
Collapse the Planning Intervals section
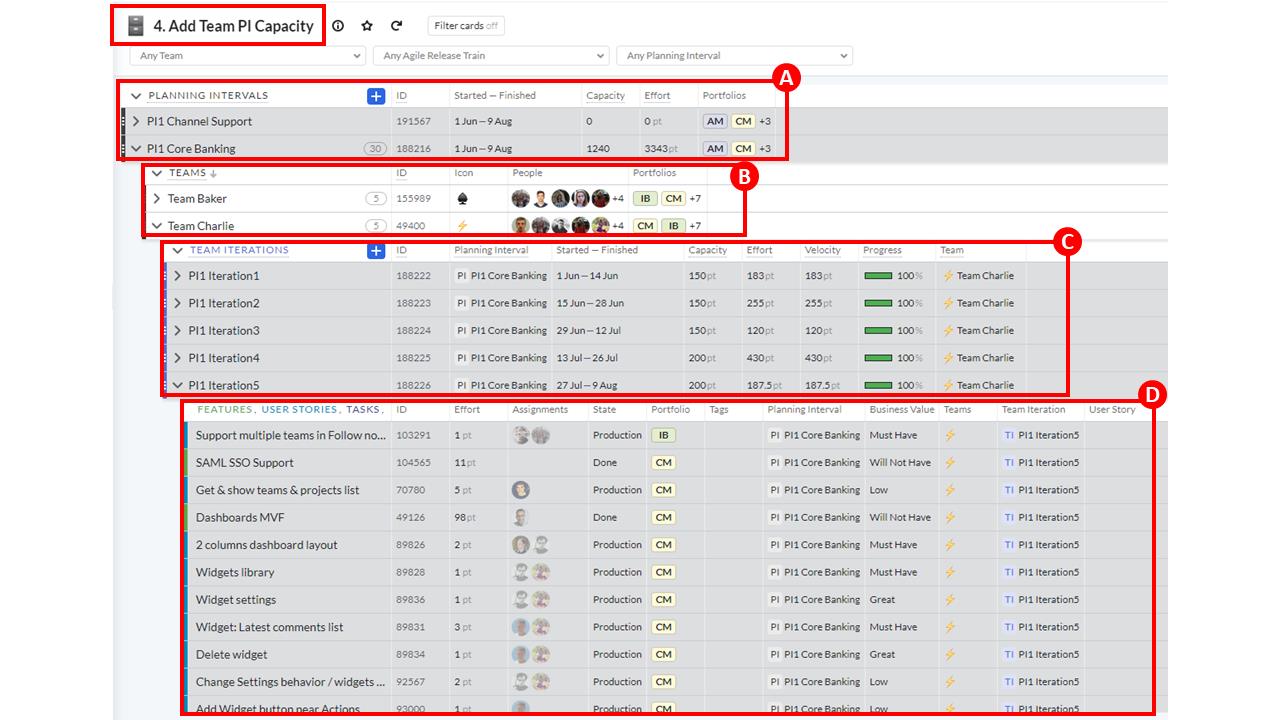[136, 96]
